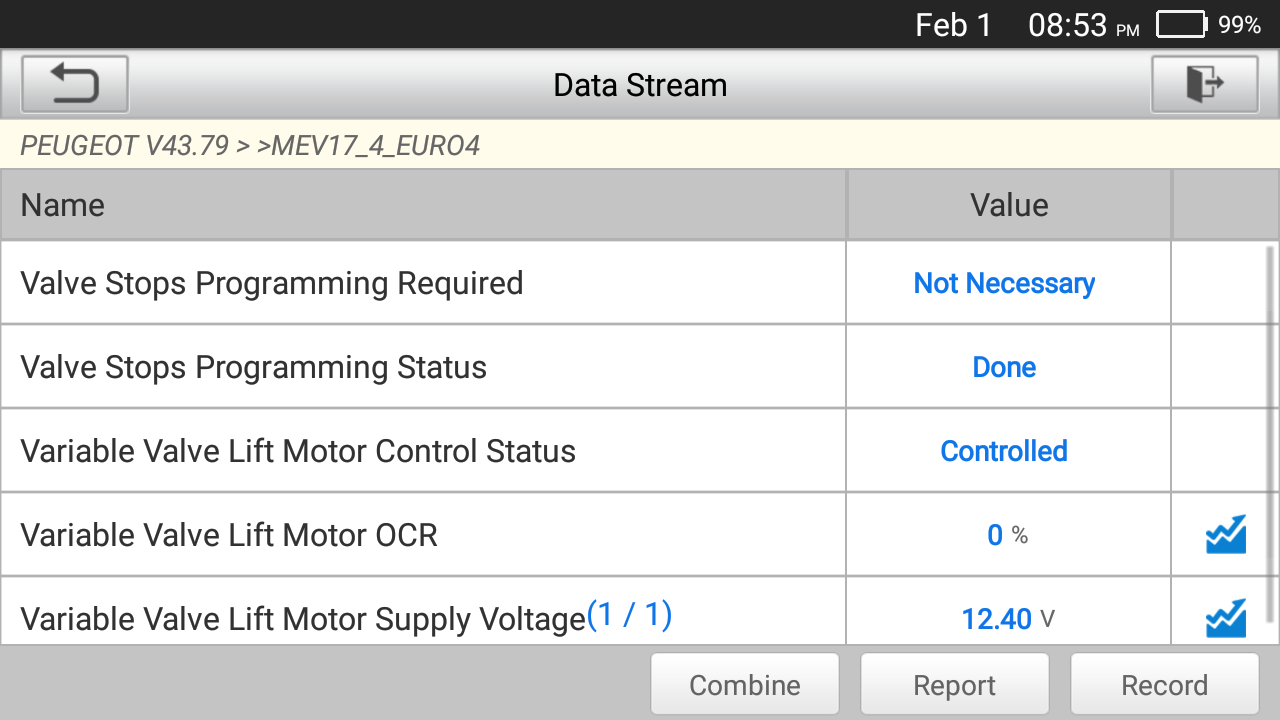
Task: Click the Report button
Action: (x=955, y=685)
